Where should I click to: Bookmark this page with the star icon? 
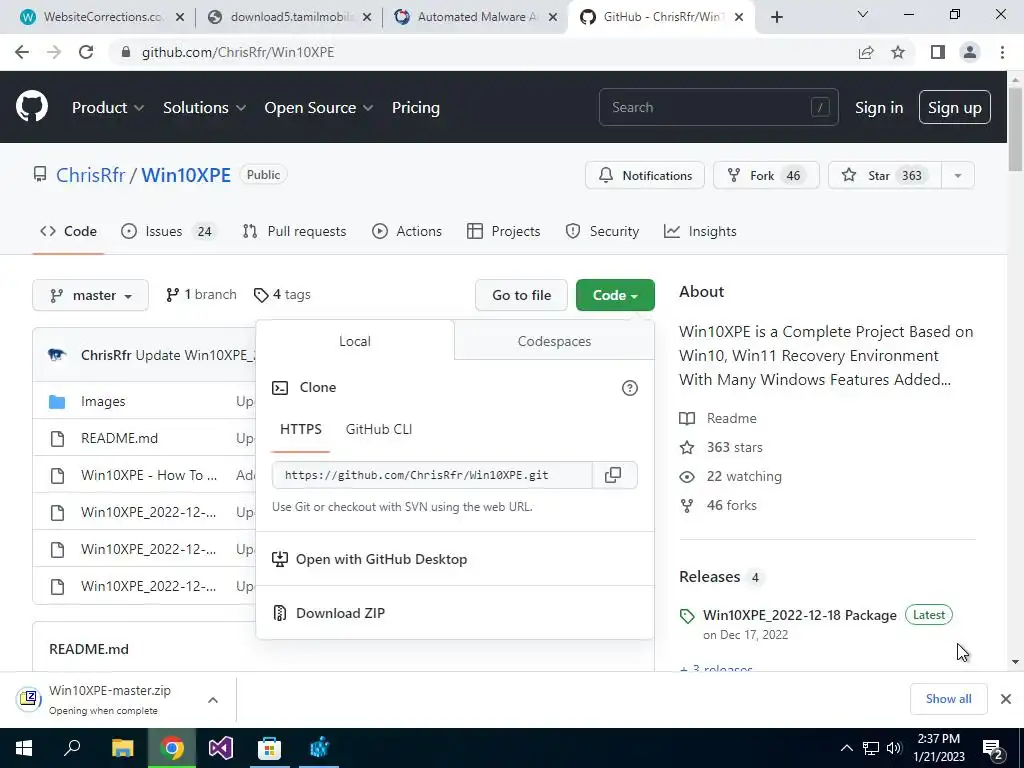(x=898, y=52)
